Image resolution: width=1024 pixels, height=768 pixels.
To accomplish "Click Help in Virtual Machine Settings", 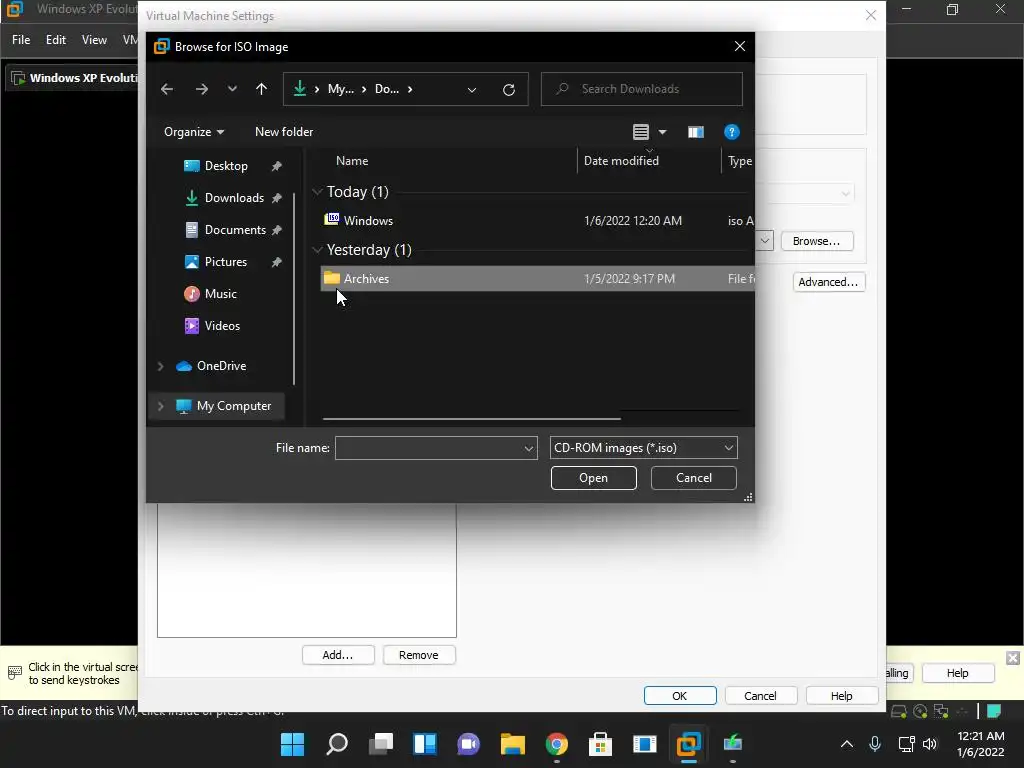I will coord(841,696).
